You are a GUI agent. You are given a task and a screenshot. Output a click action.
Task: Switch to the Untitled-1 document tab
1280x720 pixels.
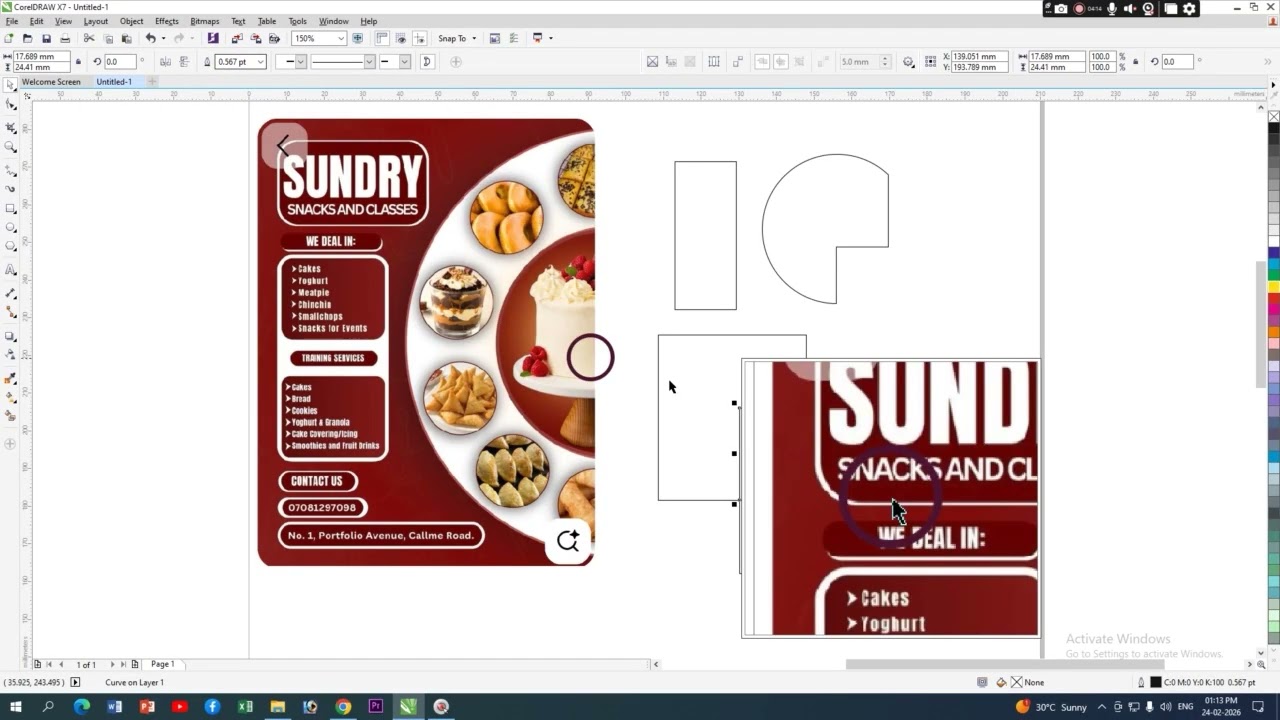(x=114, y=82)
